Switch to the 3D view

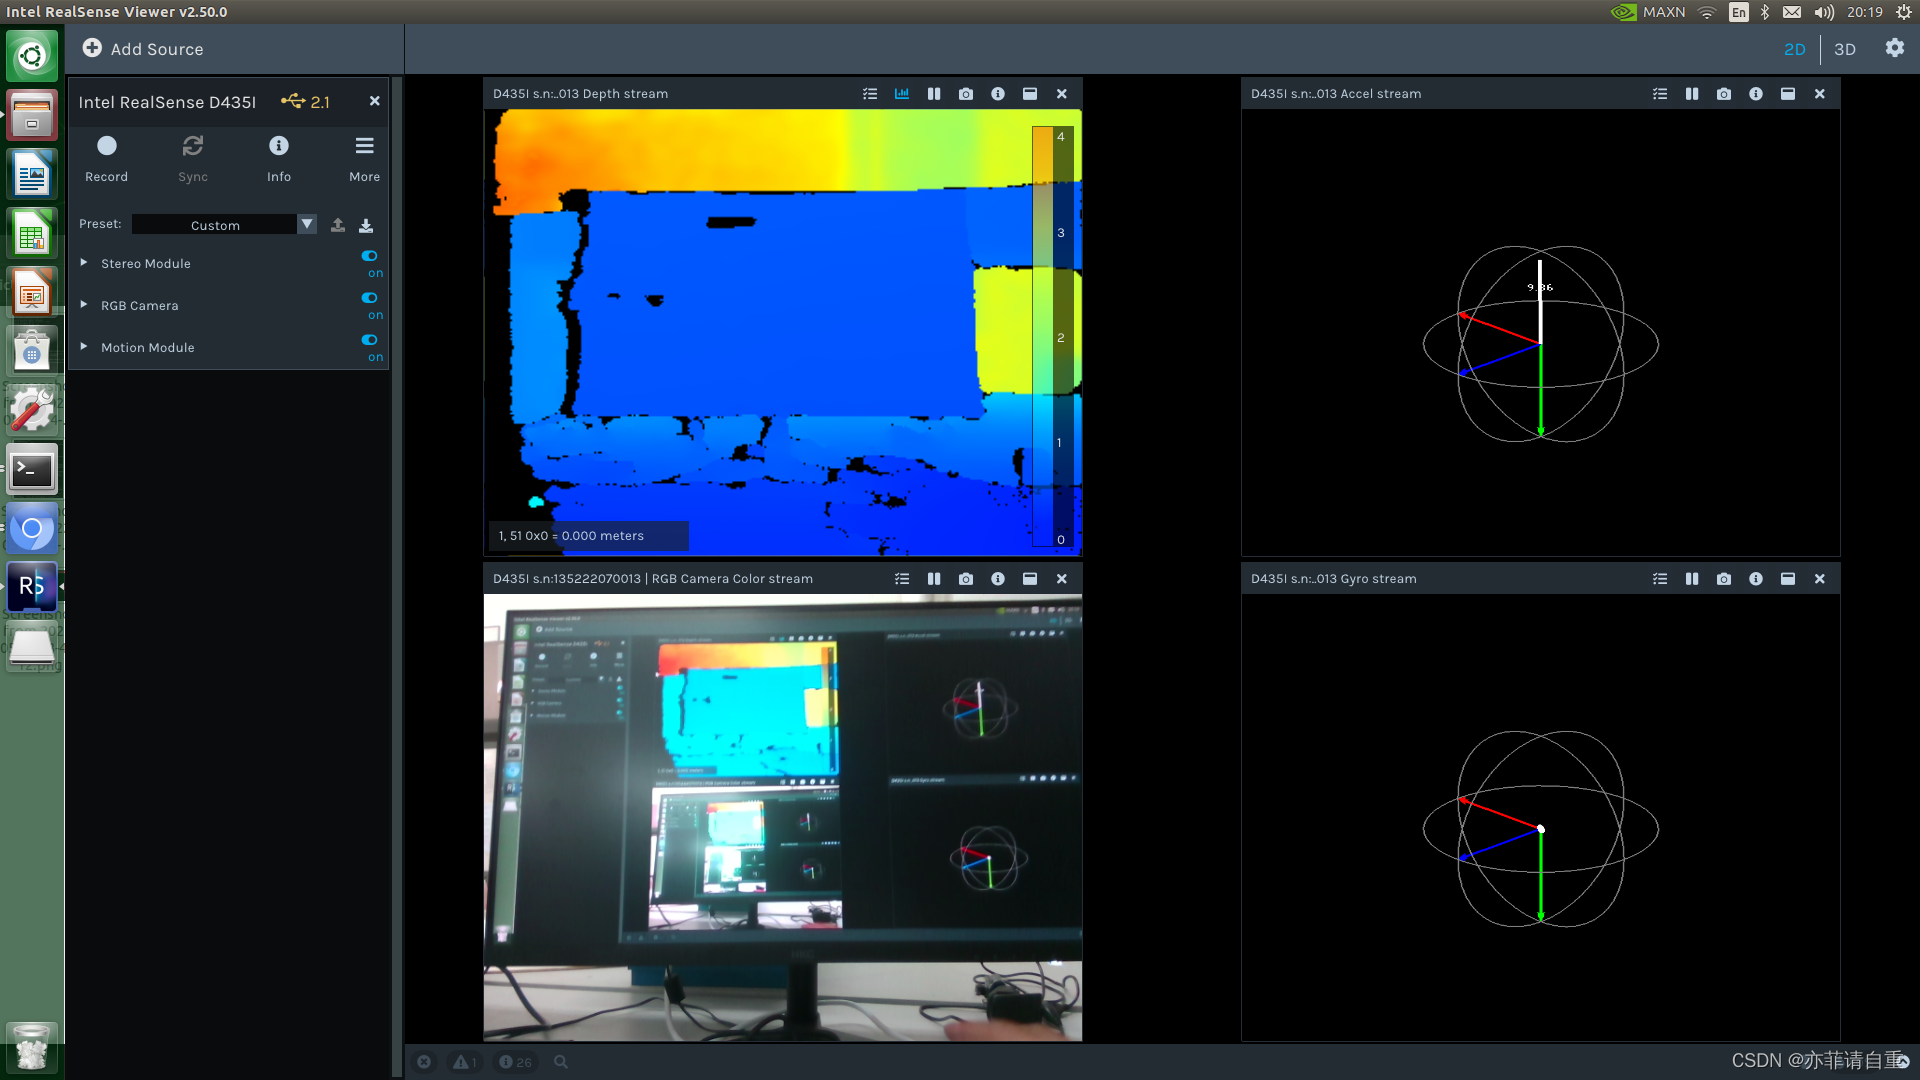pos(1845,49)
